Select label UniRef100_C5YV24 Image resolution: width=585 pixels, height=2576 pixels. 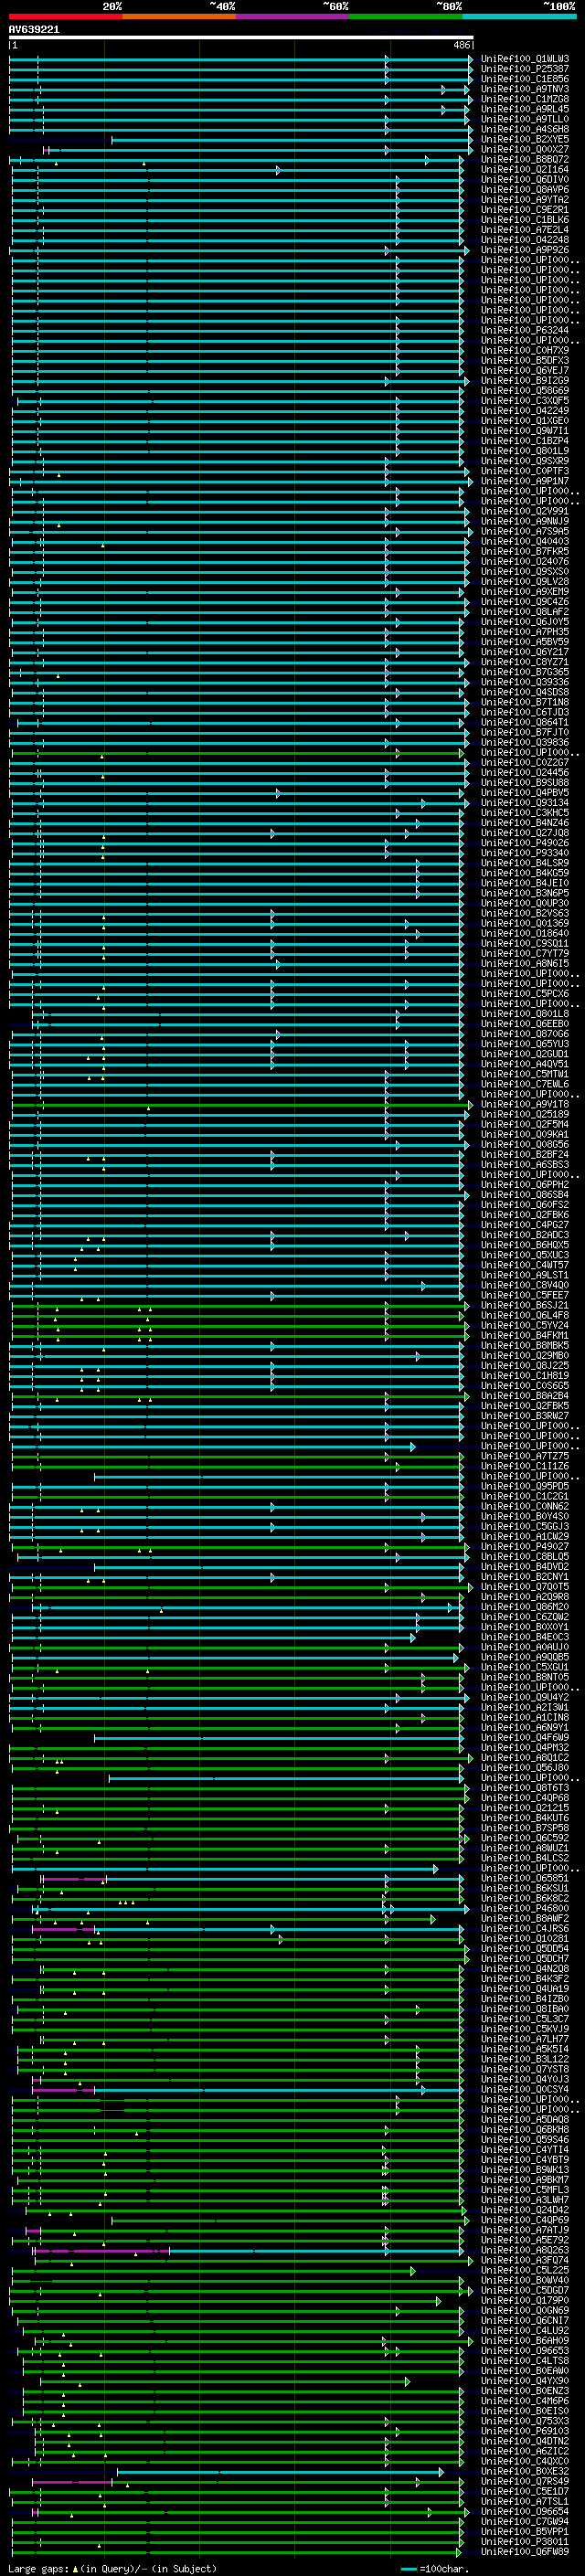(x=525, y=1326)
